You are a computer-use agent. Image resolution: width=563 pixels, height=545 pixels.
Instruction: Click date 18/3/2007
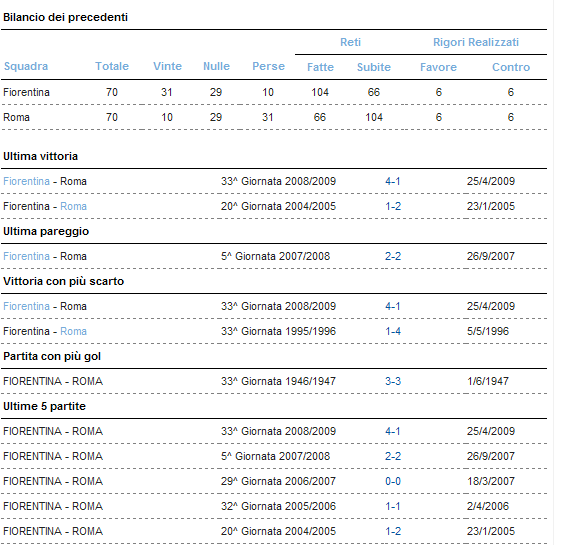[x=491, y=481]
